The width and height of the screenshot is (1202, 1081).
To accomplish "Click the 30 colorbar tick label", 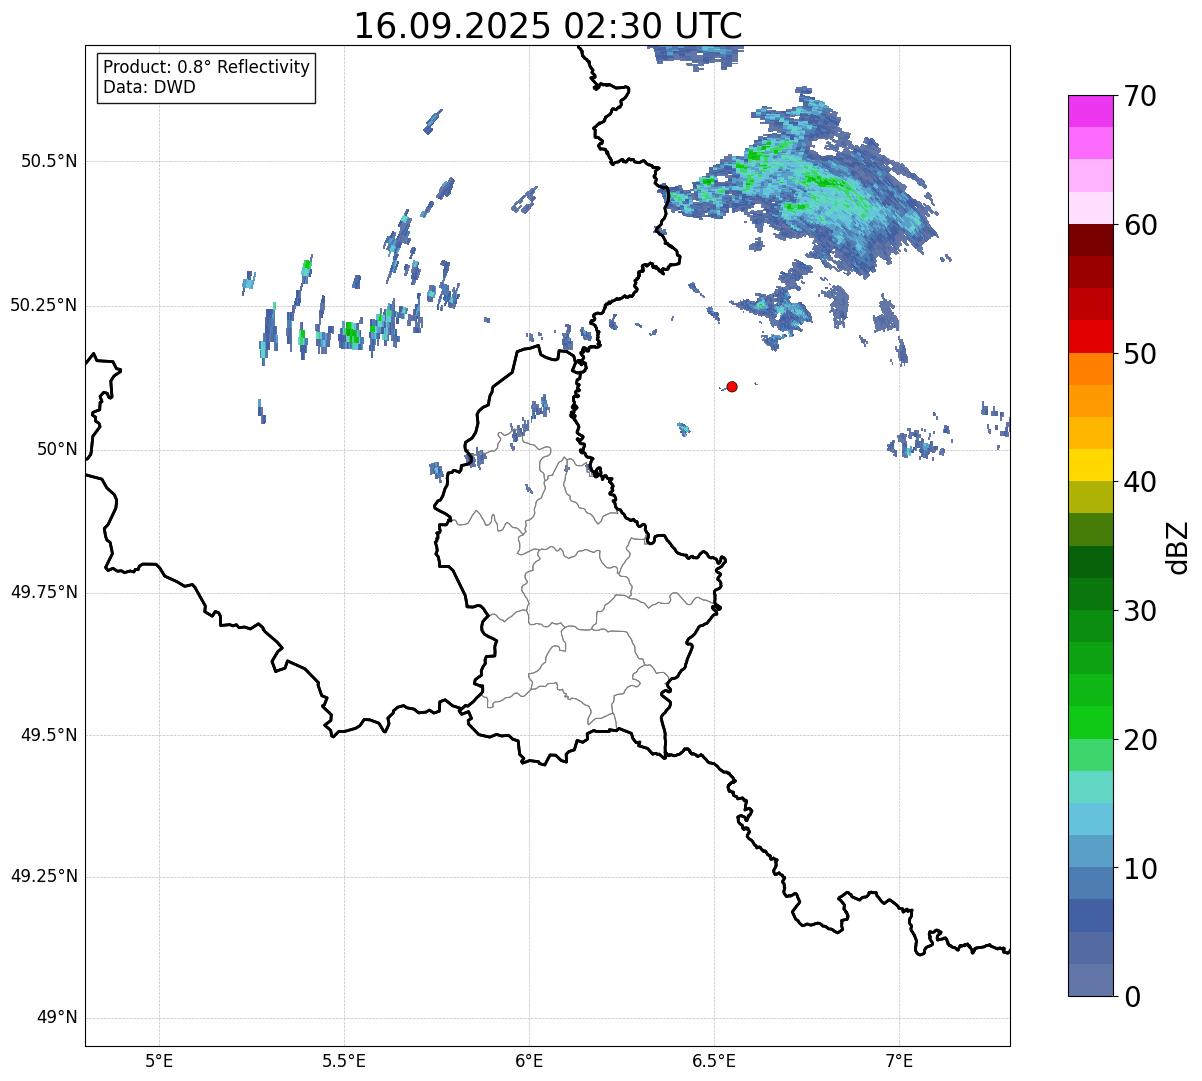I will coord(1140,611).
